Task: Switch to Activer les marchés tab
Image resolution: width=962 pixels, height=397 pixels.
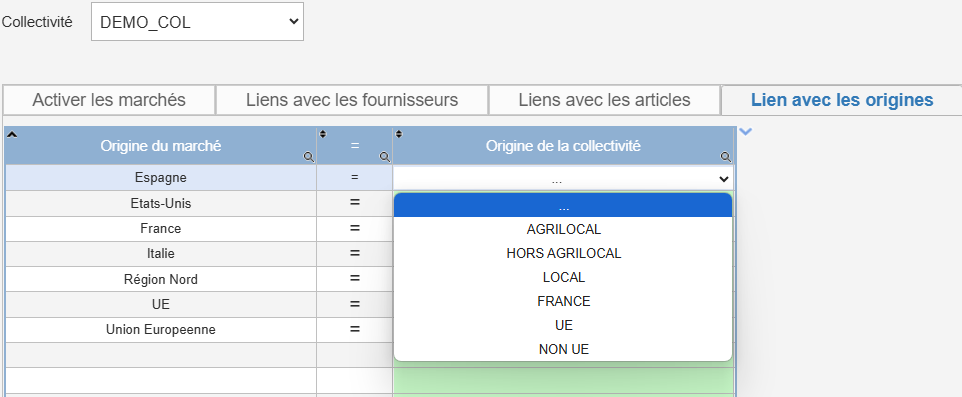Action: (x=109, y=100)
